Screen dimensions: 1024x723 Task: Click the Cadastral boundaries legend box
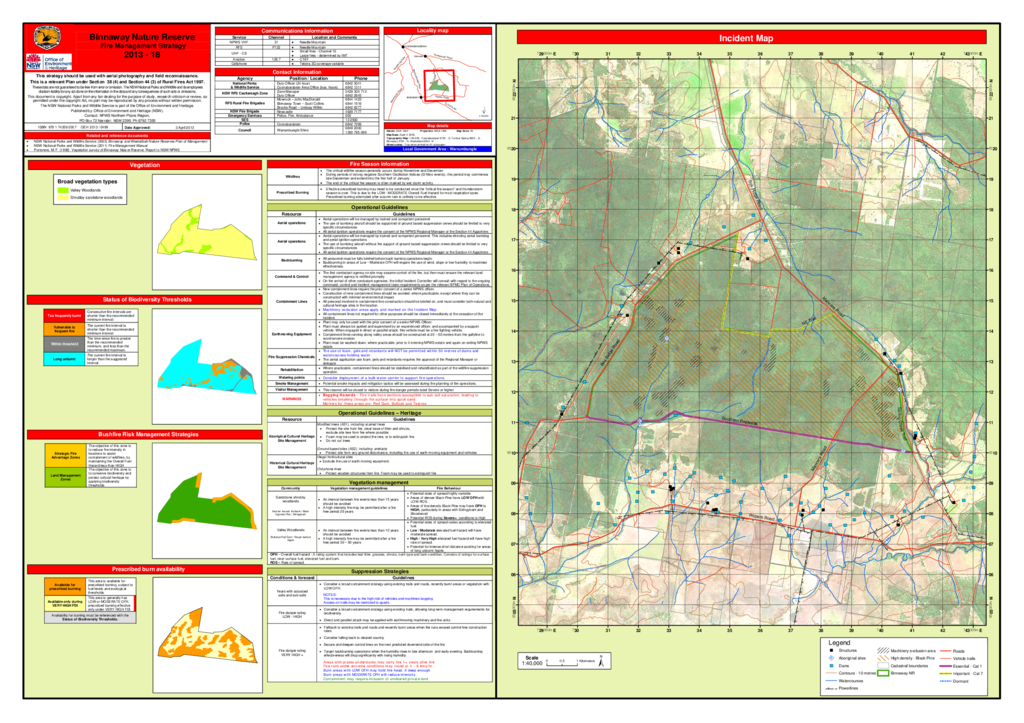point(883,666)
